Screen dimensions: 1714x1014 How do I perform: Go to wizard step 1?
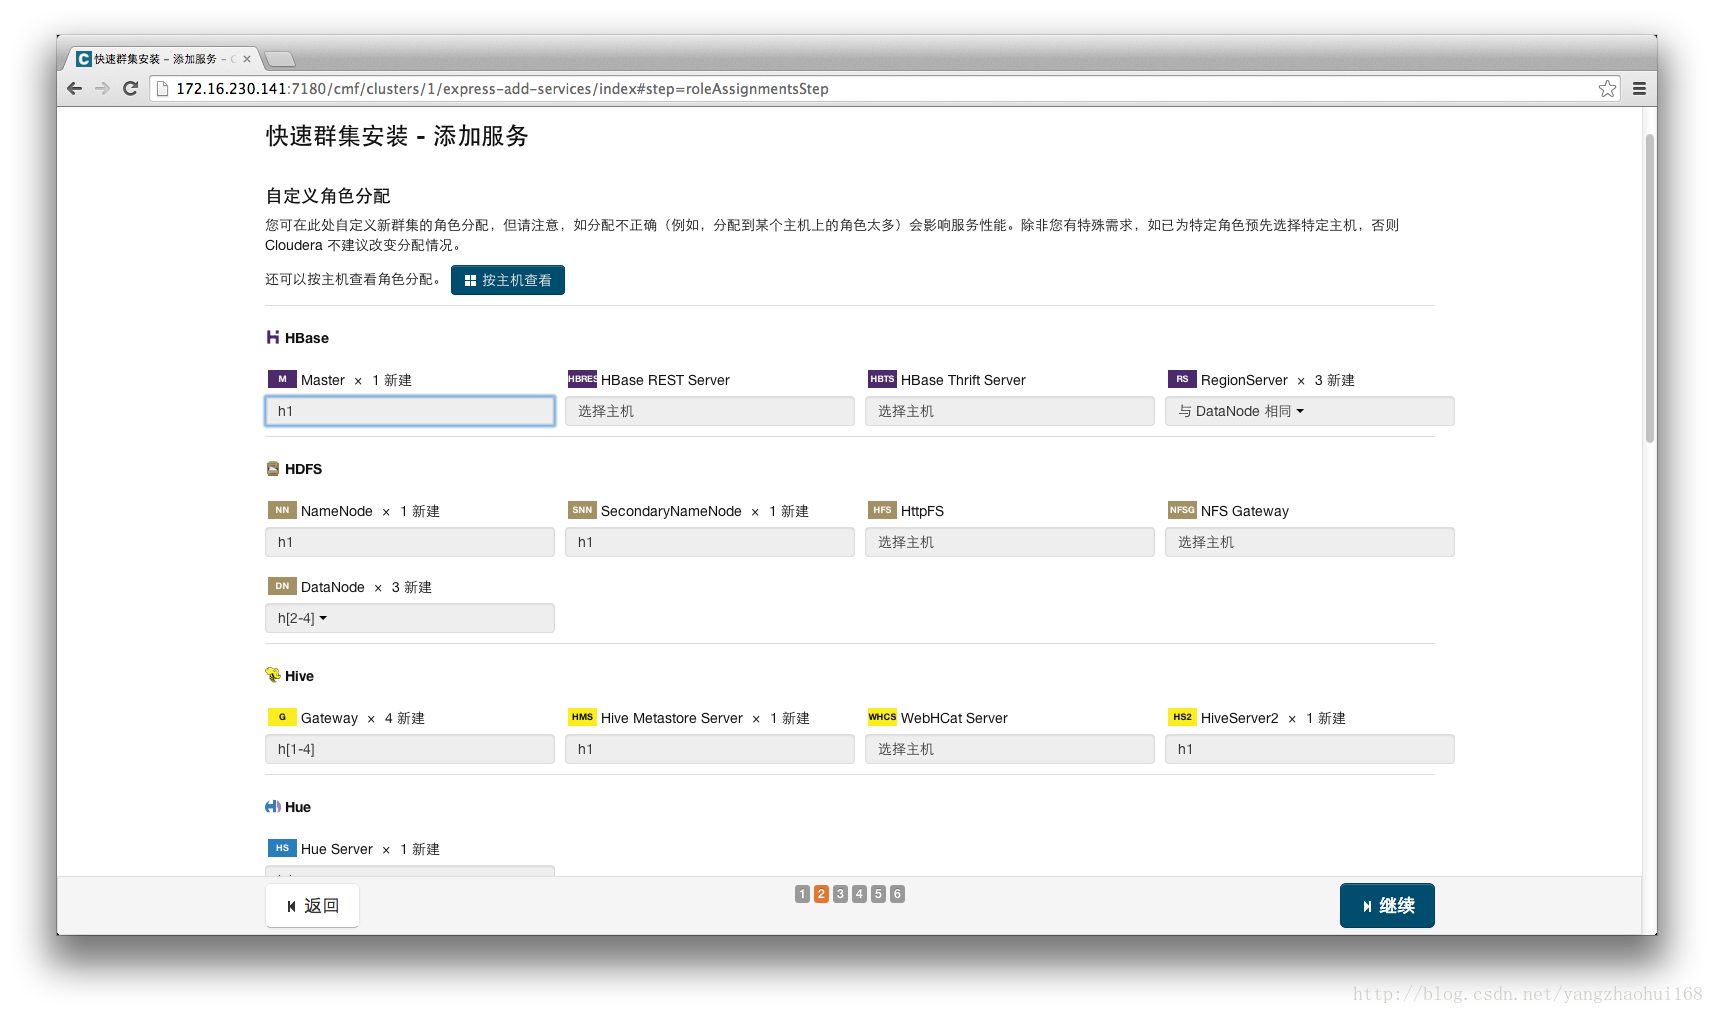(x=802, y=894)
